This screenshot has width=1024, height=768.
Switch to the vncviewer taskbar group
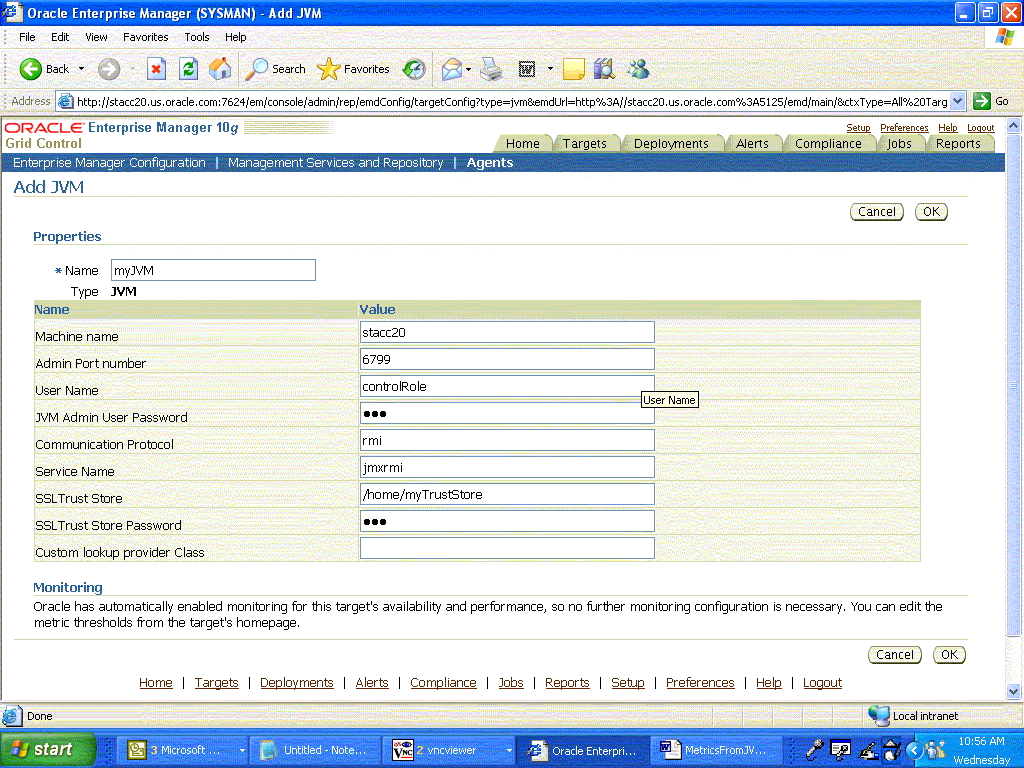[x=451, y=750]
